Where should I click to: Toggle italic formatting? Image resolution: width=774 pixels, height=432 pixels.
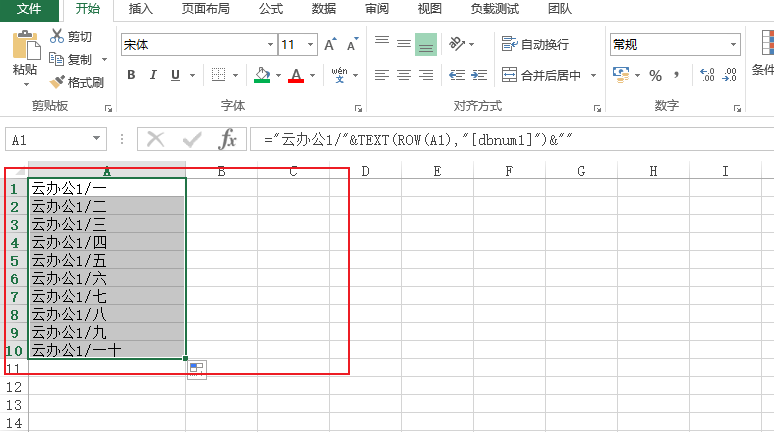[x=153, y=75]
